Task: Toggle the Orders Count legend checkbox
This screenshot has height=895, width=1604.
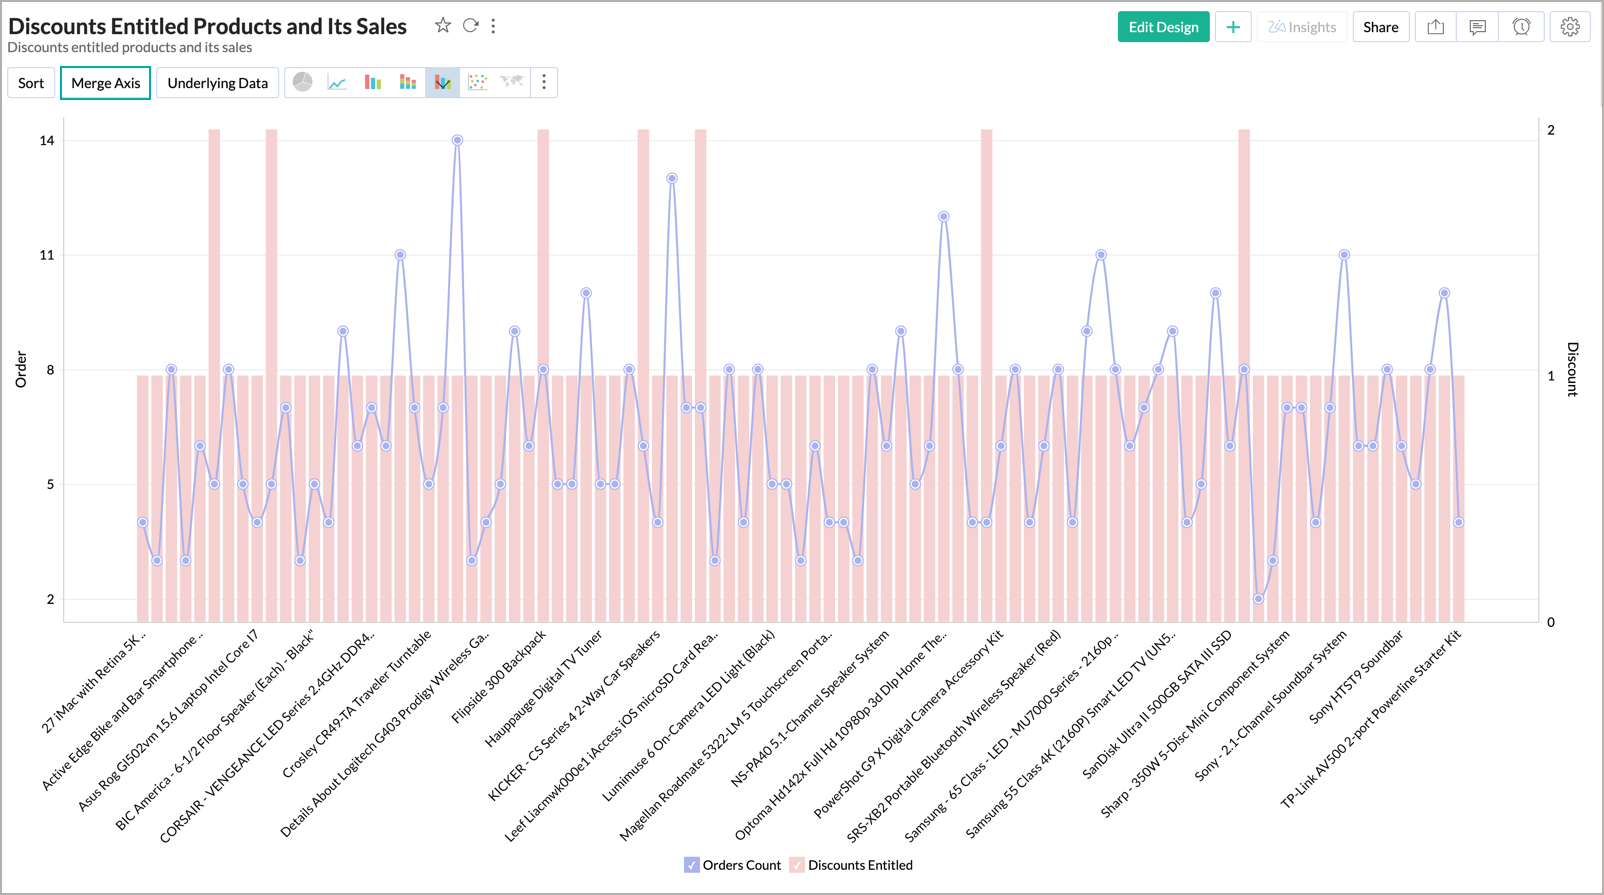Action: point(692,865)
